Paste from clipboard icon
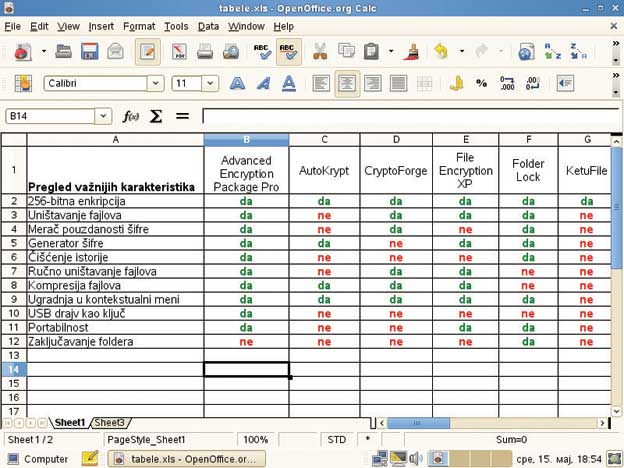The height and width of the screenshot is (468, 624). point(371,52)
